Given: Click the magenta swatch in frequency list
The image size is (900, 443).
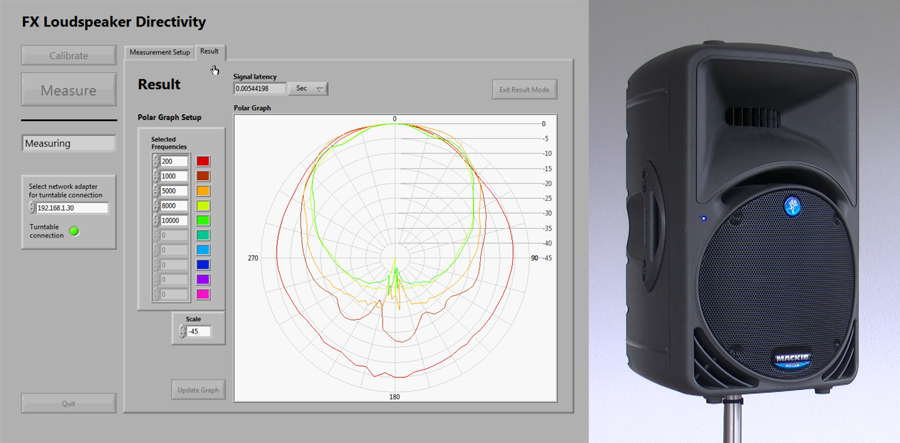Looking at the screenshot, I should (x=203, y=296).
